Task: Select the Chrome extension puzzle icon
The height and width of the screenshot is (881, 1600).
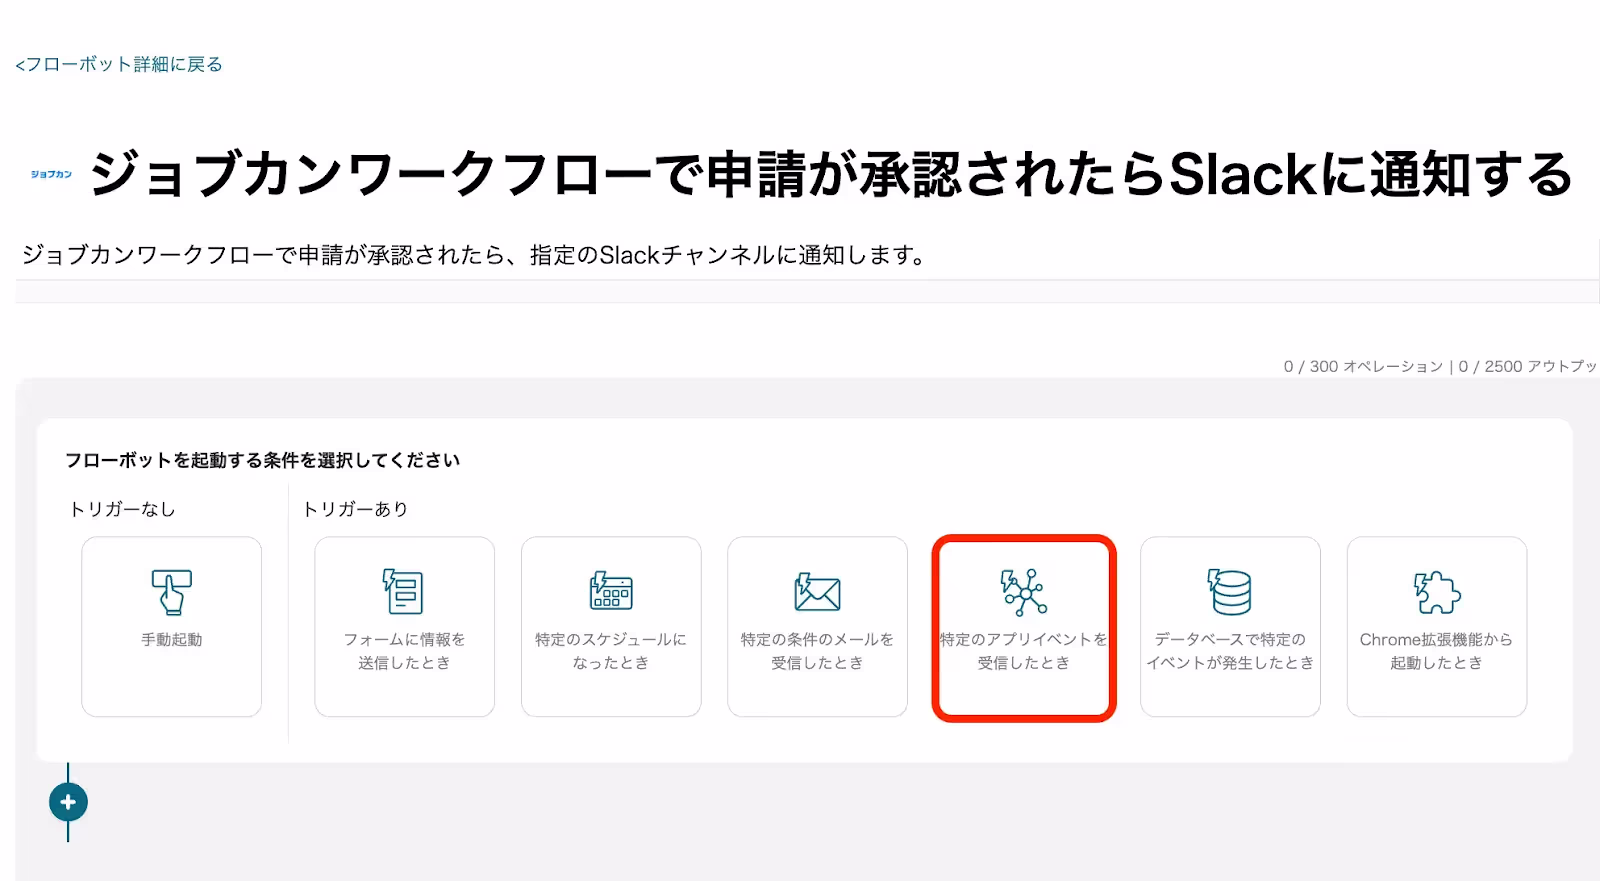Action: 1437,591
